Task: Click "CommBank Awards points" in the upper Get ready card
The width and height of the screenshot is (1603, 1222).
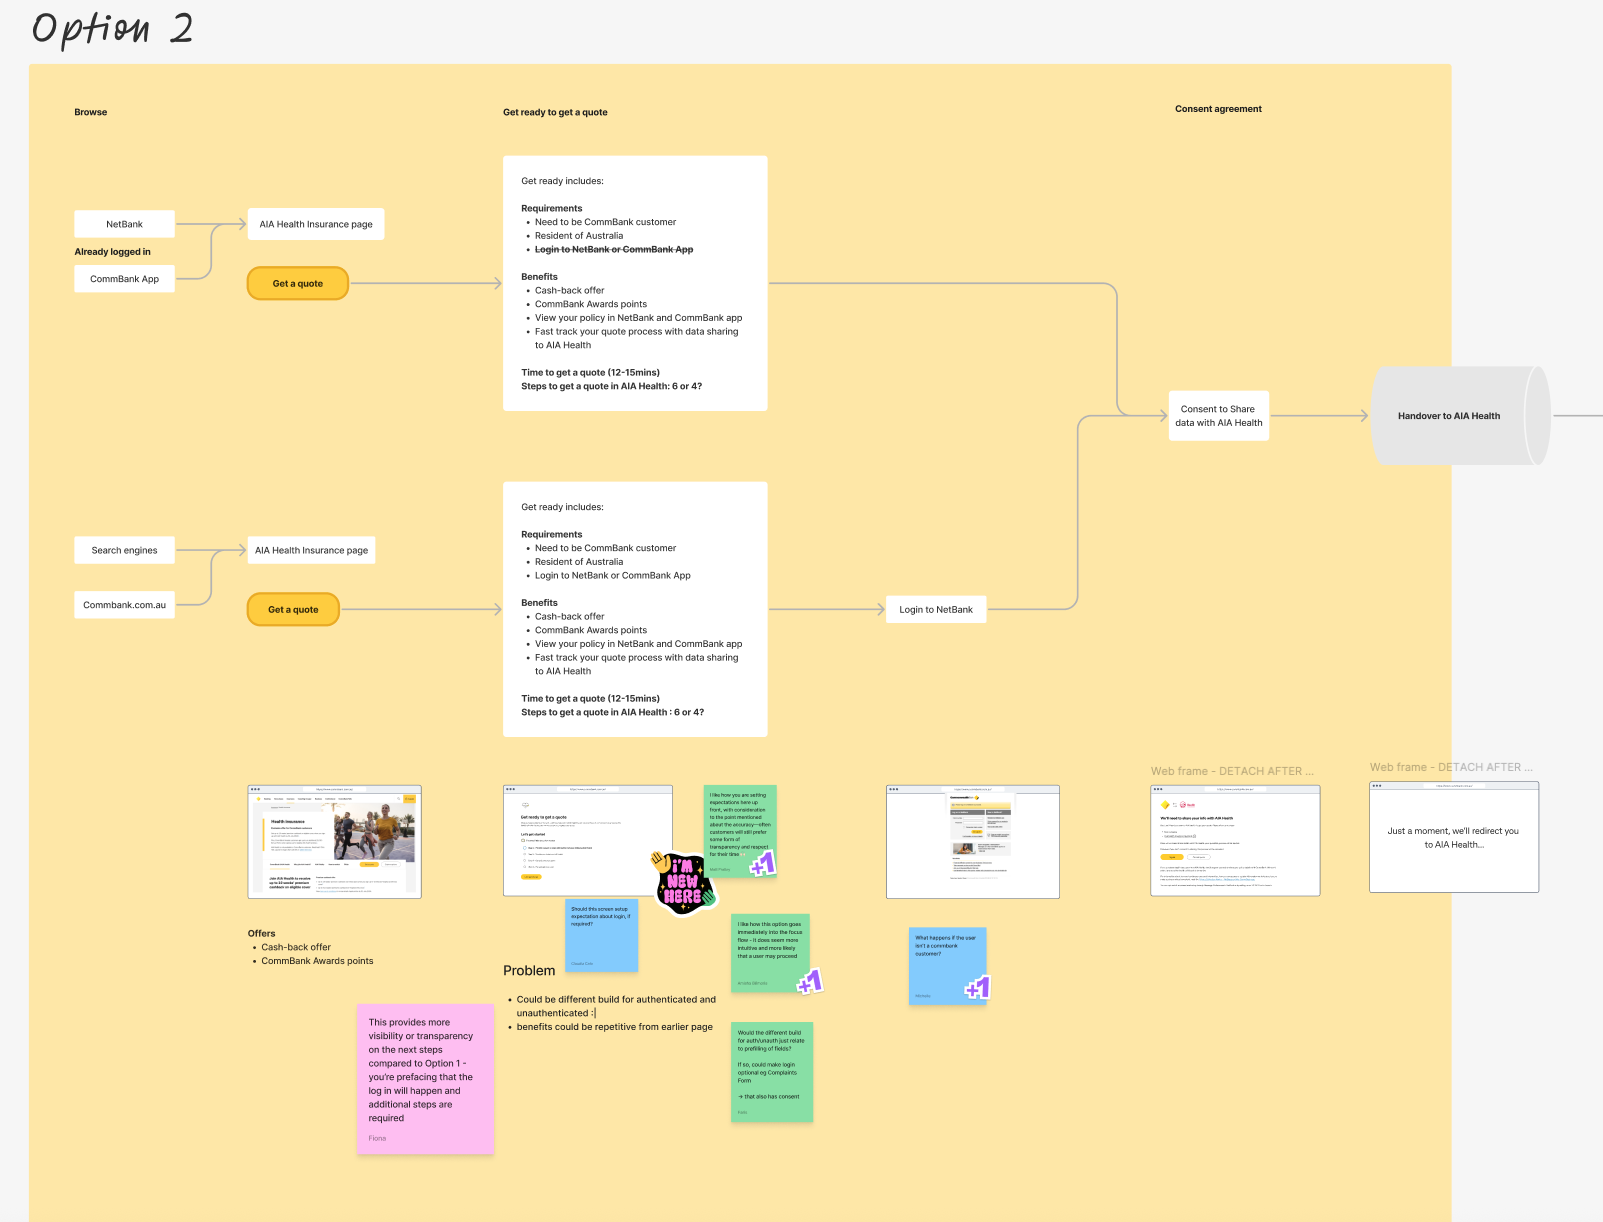Action: point(590,304)
